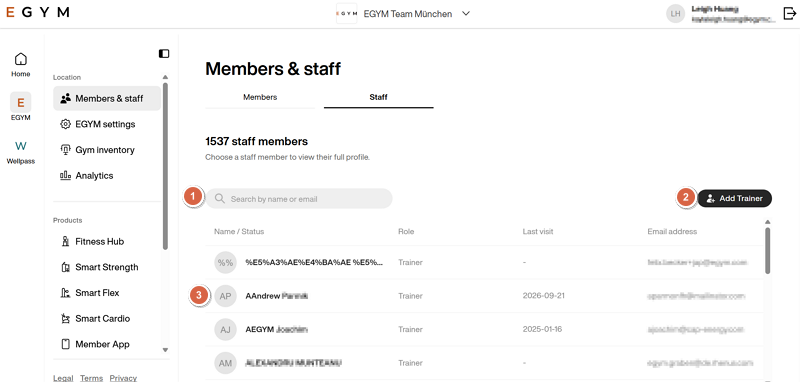The image size is (800, 382).
Task: Click the logout icon at top right
Action: click(789, 13)
